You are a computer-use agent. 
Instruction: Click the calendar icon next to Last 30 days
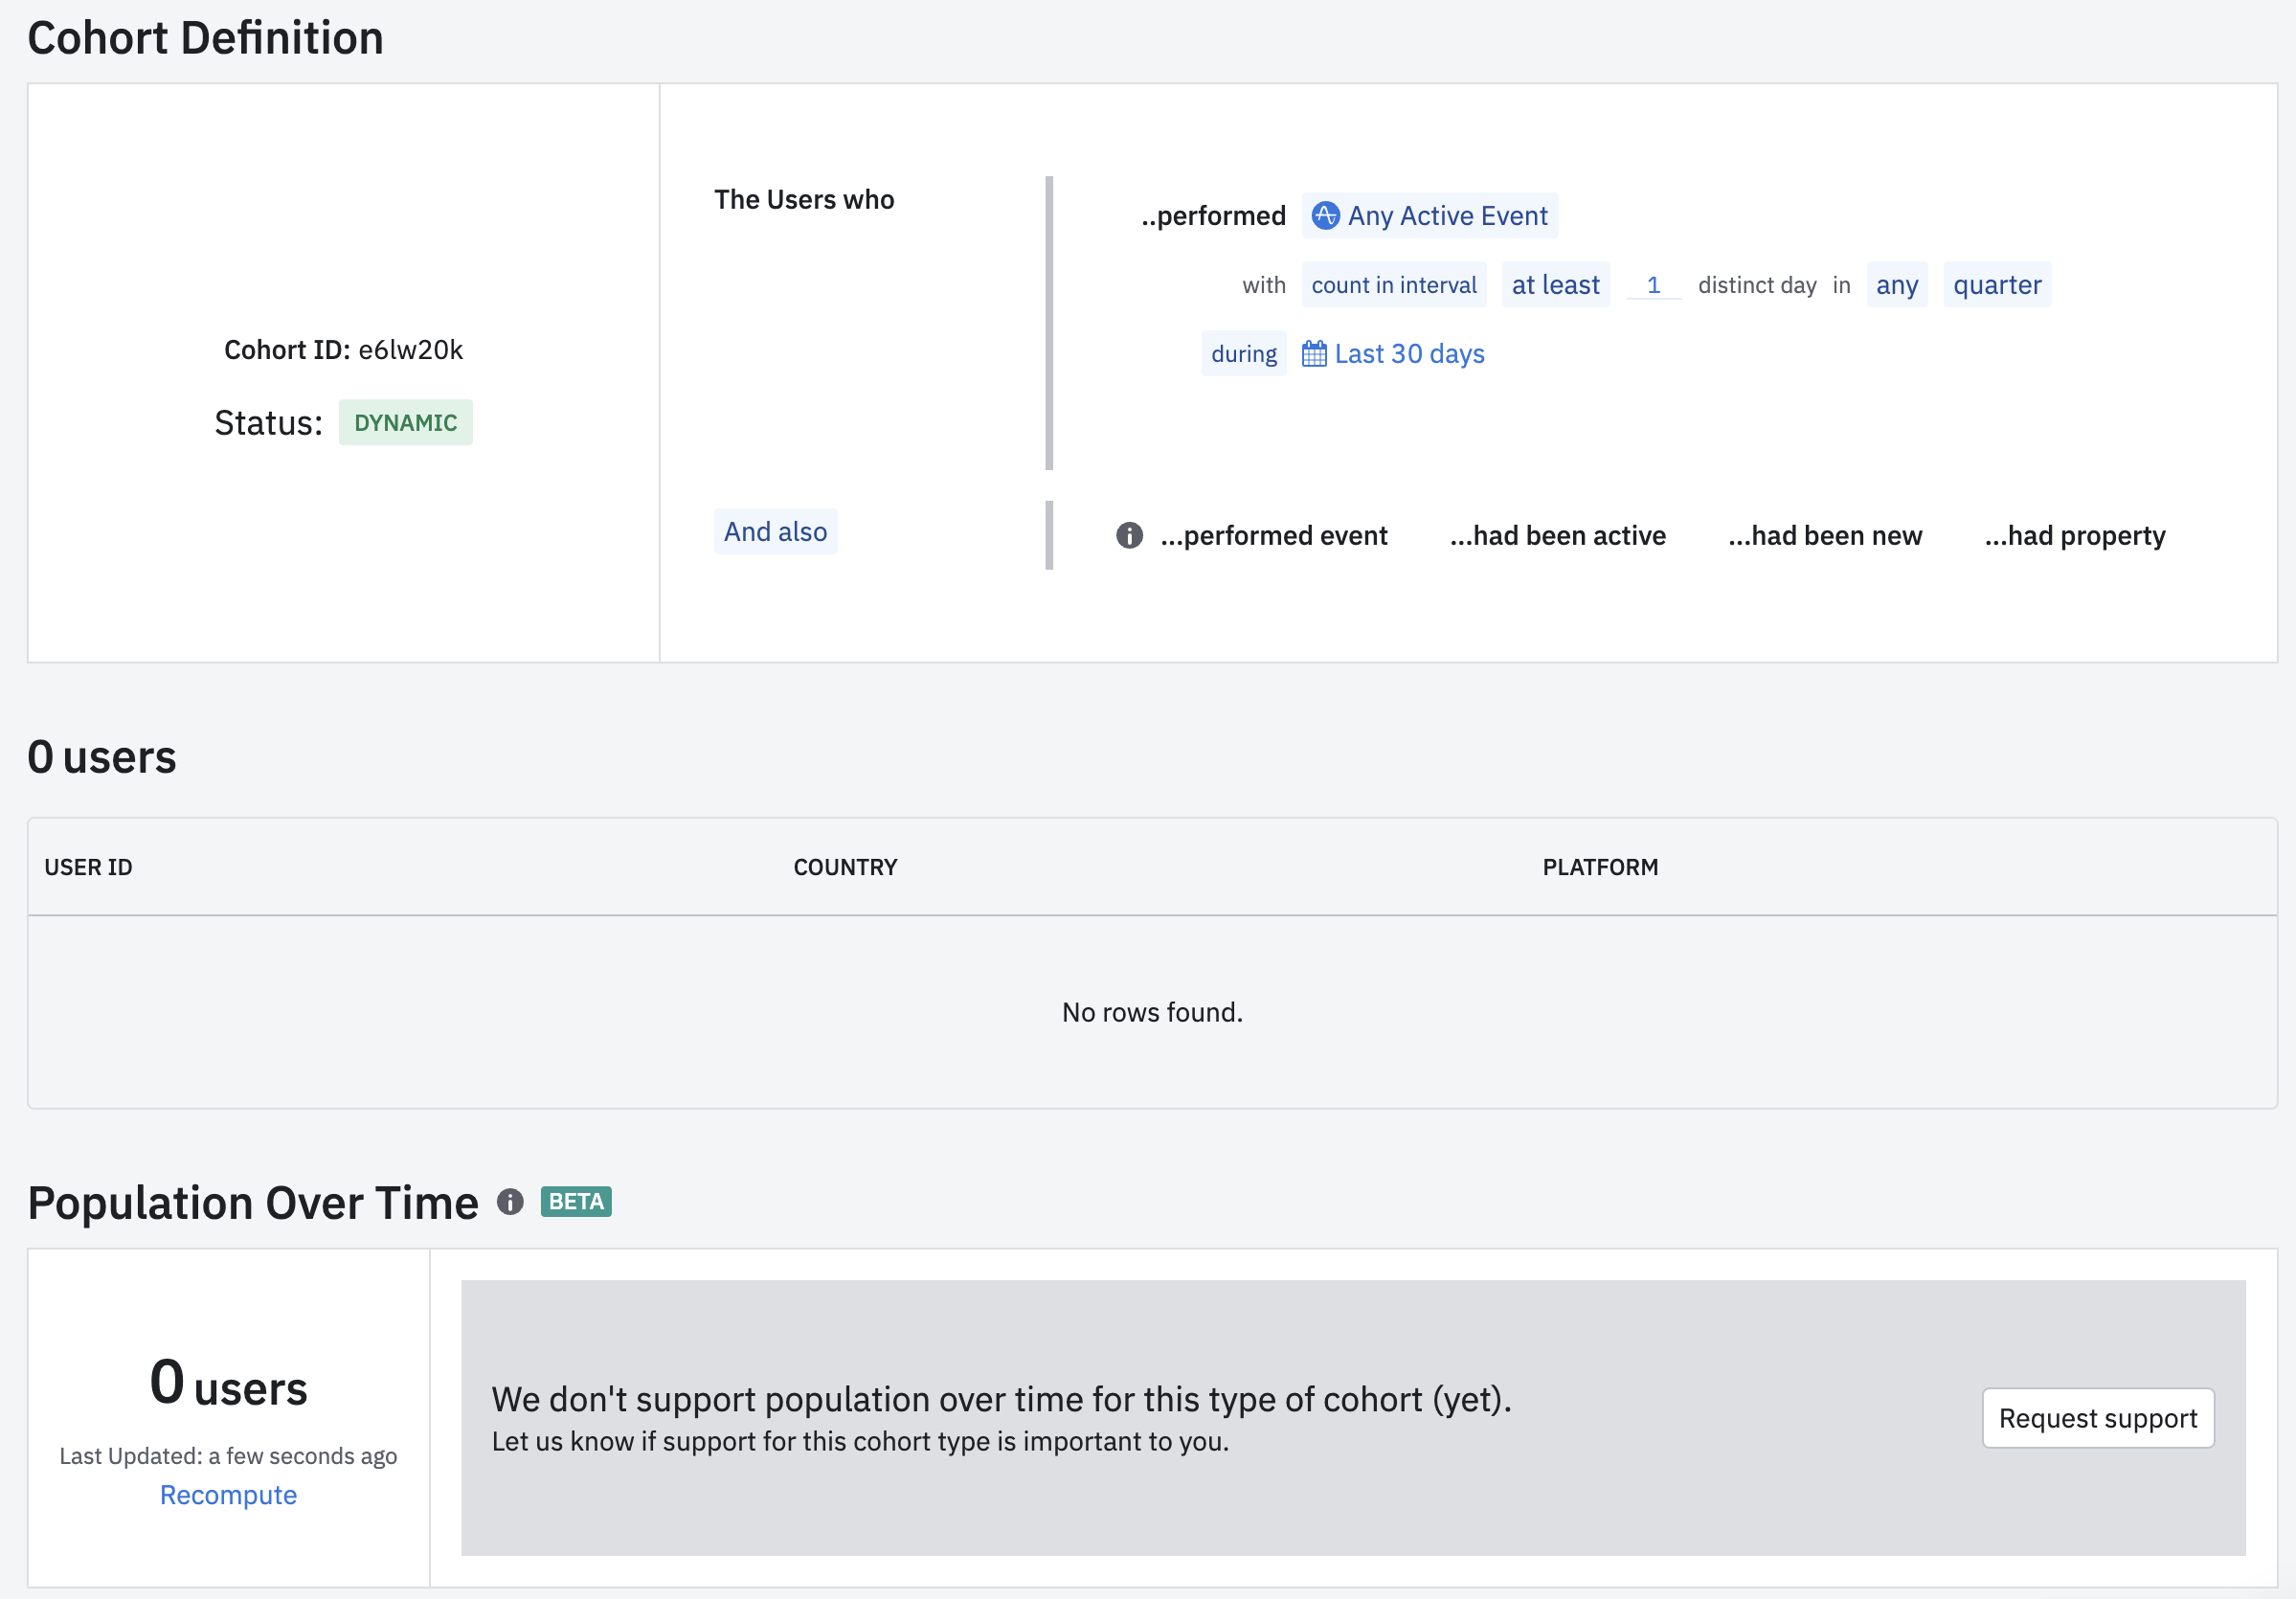pos(1313,354)
